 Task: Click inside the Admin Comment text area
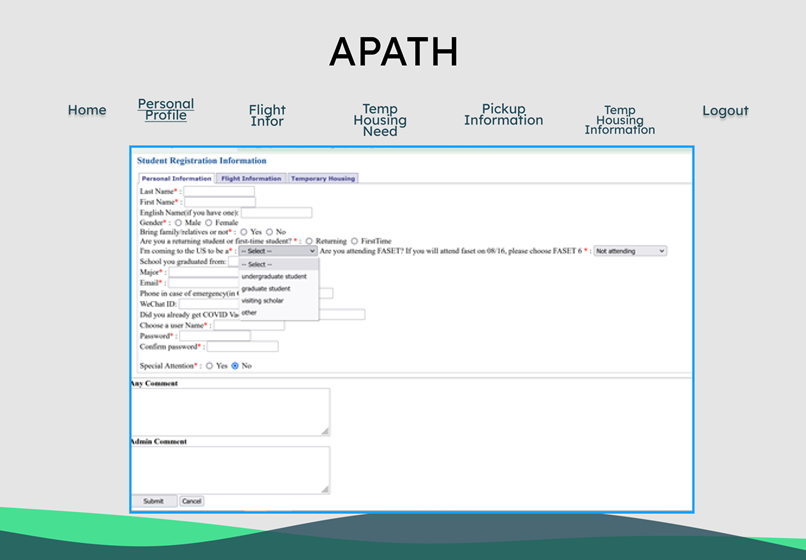230,471
